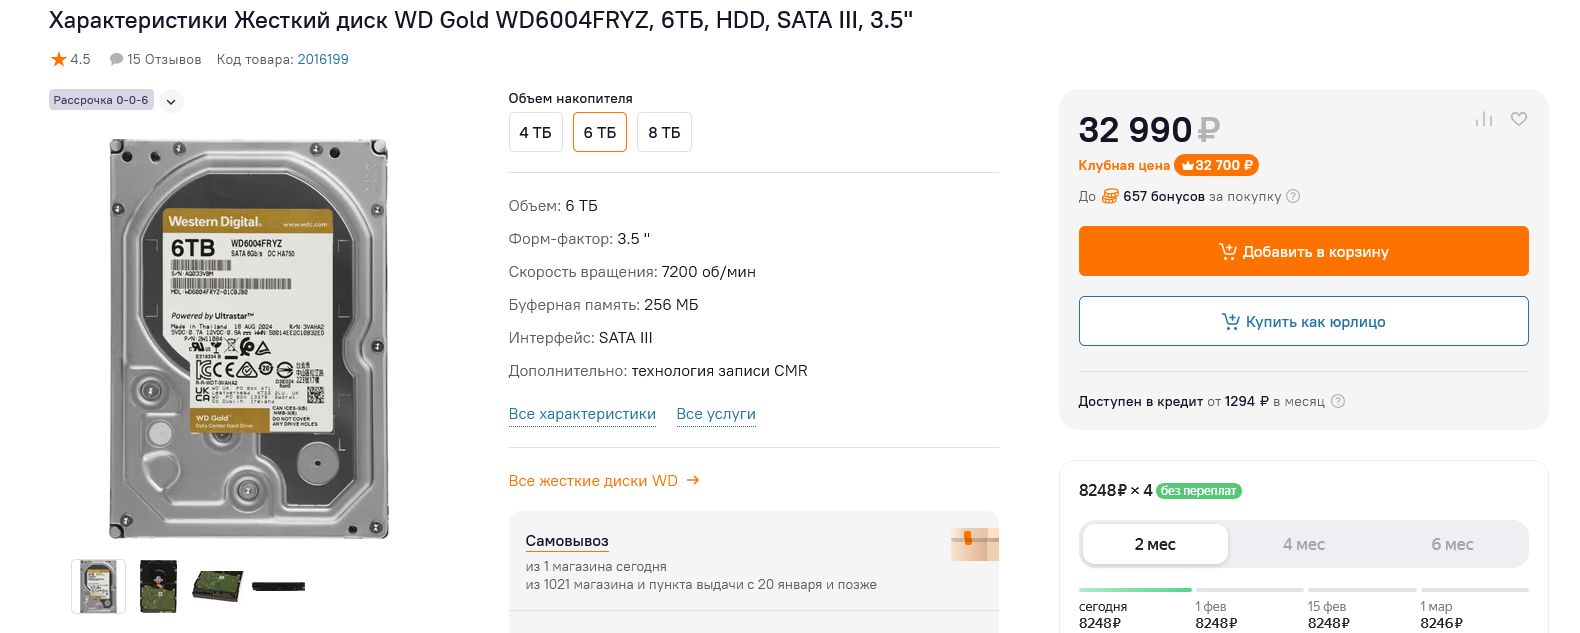Viewport: 1580px width, 633px height.
Task: Click the Купить как юрлицо button
Action: point(1303,321)
